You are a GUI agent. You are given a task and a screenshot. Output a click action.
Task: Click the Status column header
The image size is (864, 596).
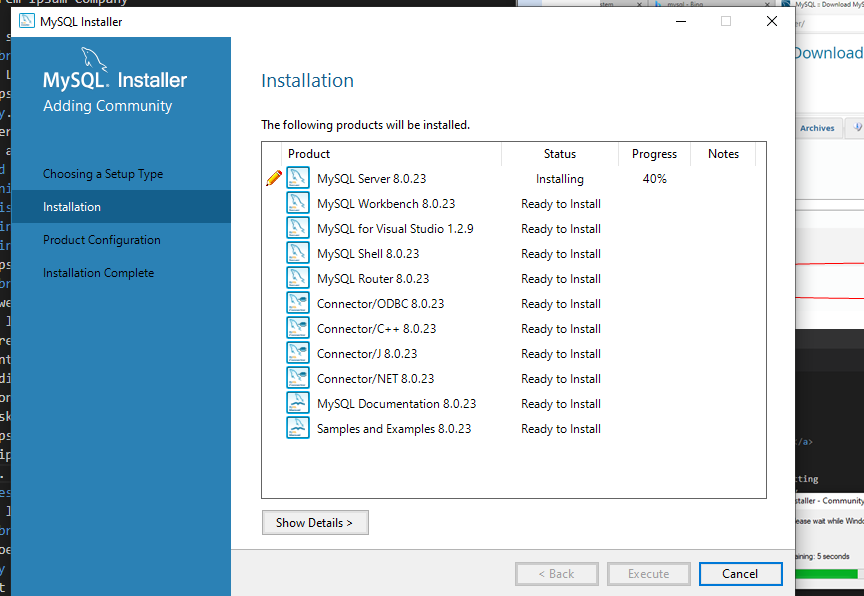pos(560,154)
